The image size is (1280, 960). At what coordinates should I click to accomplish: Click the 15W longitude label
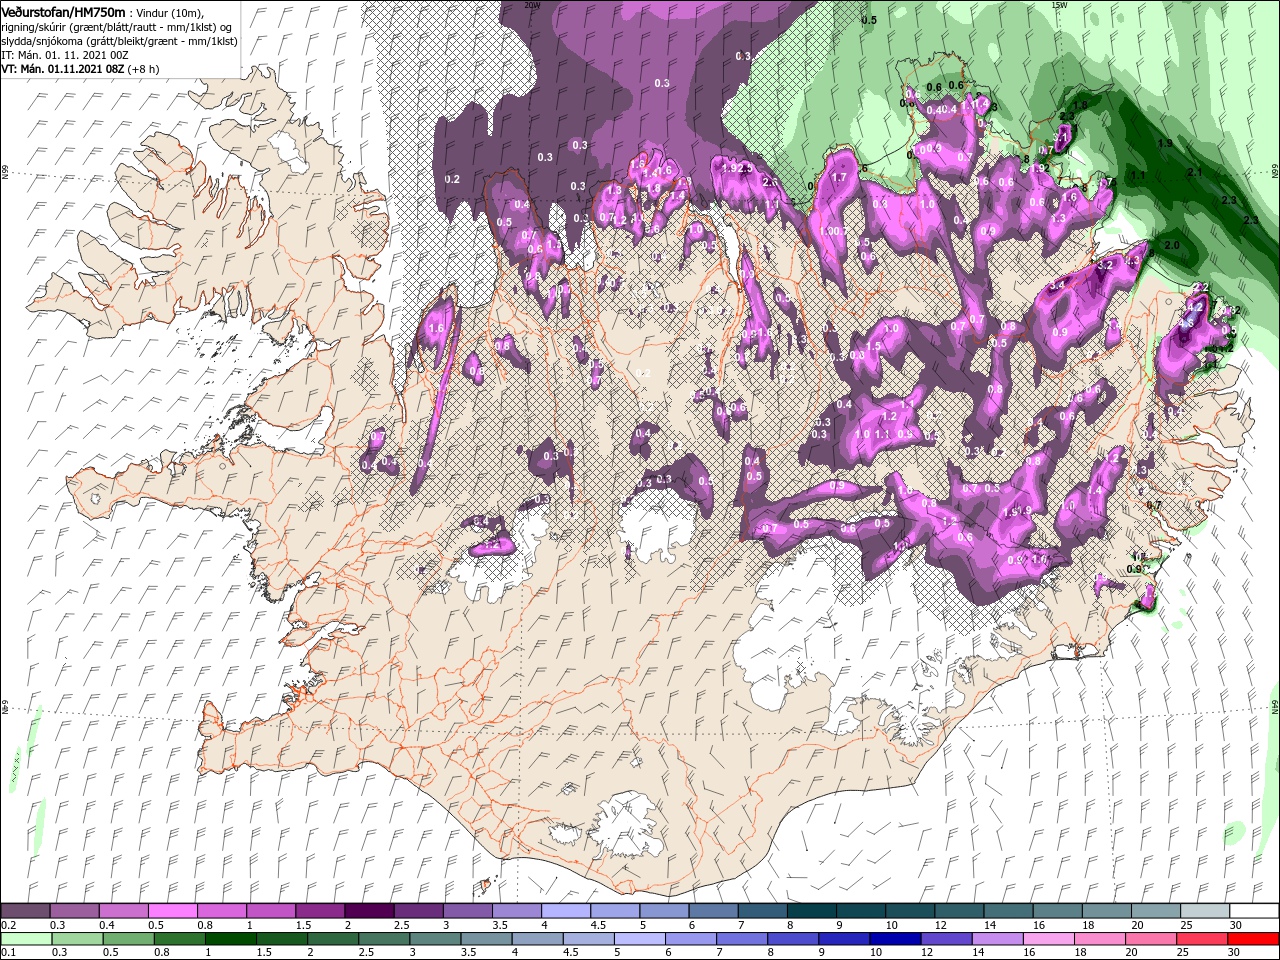(x=1059, y=5)
